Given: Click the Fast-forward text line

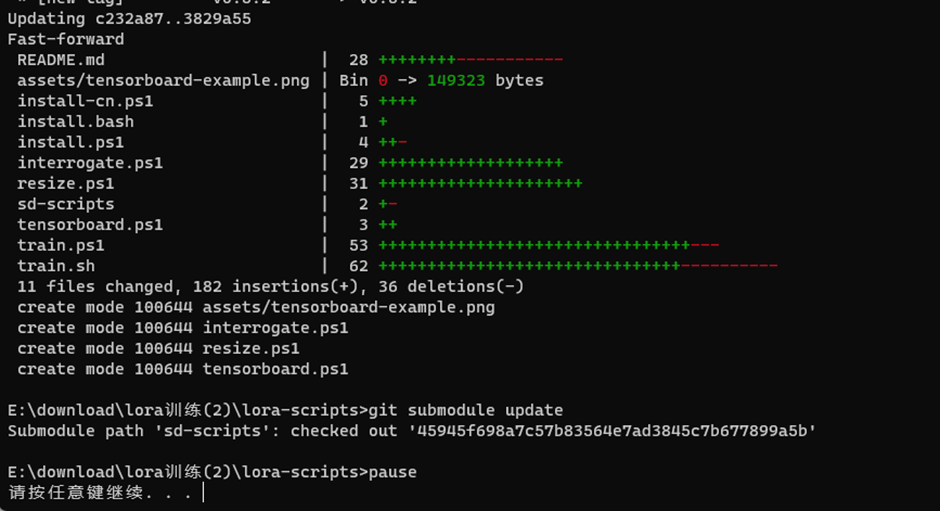Looking at the screenshot, I should tap(65, 40).
